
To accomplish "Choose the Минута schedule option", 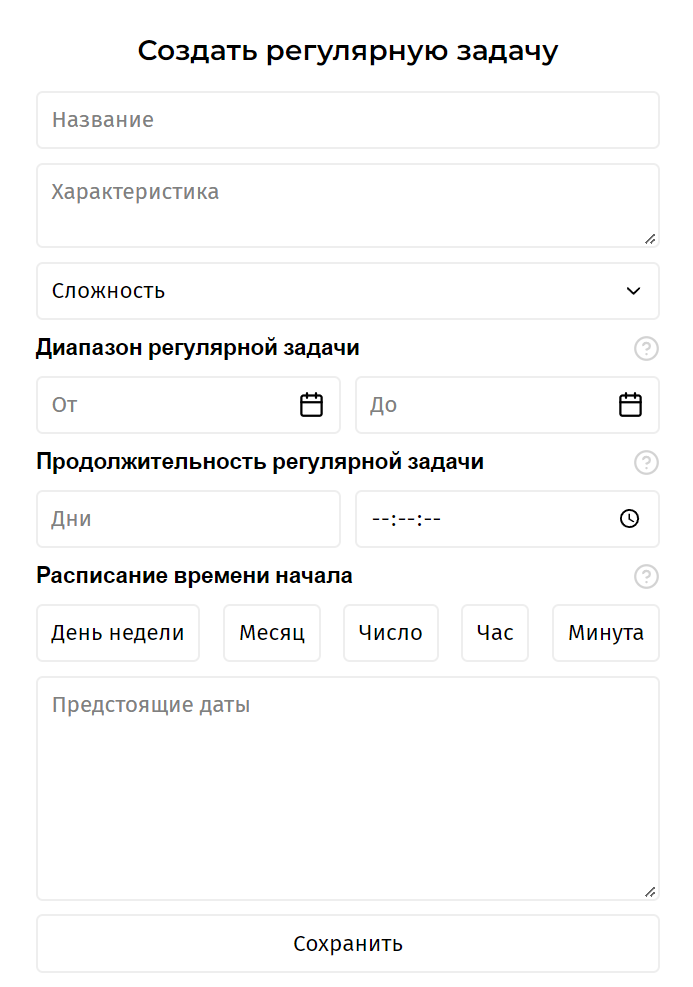I will (606, 633).
